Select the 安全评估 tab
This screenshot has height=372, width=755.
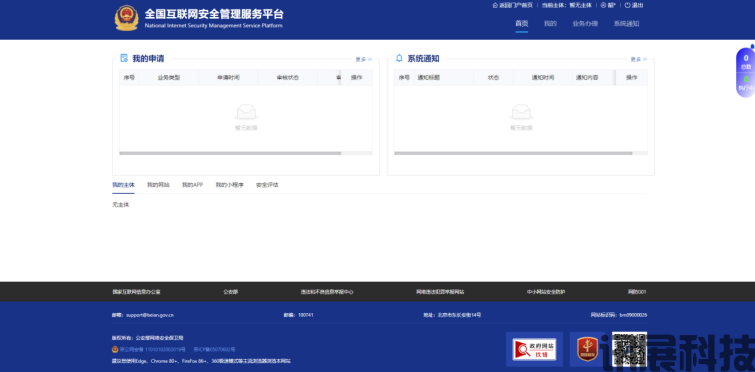pyautogui.click(x=267, y=185)
